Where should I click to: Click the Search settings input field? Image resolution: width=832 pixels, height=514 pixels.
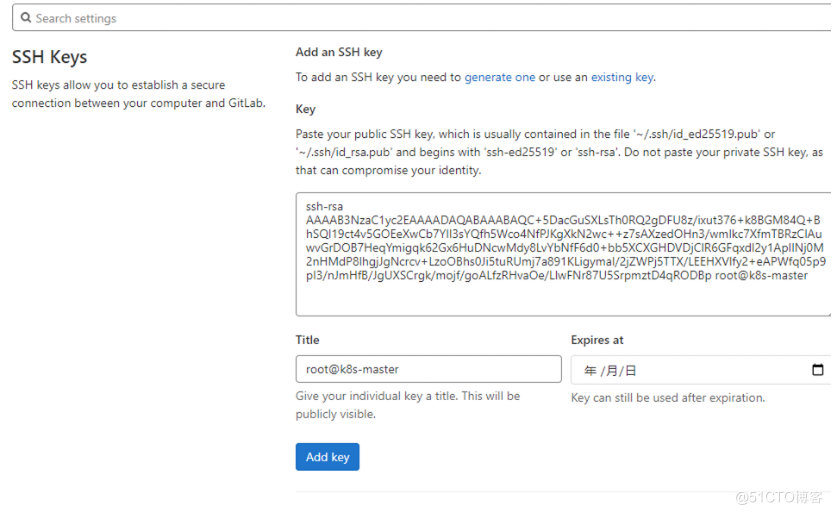(x=422, y=18)
